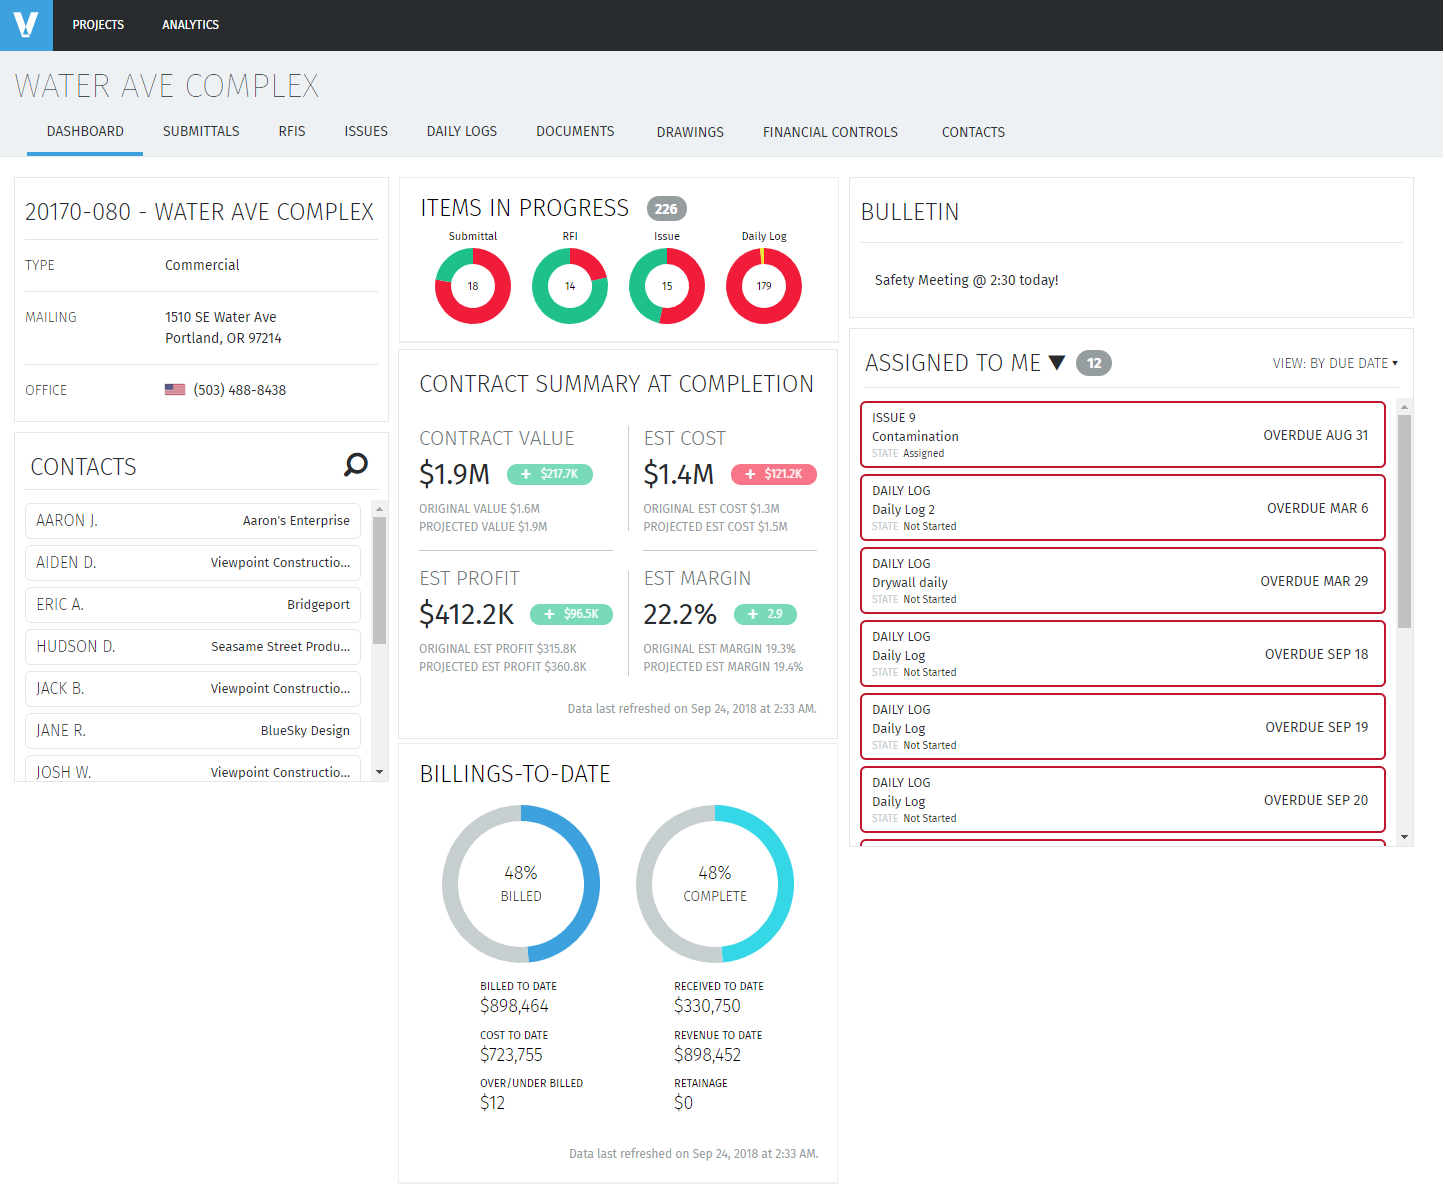Click the Viewpoint logo in the top corner
The width and height of the screenshot is (1444, 1203).
pyautogui.click(x=25, y=25)
